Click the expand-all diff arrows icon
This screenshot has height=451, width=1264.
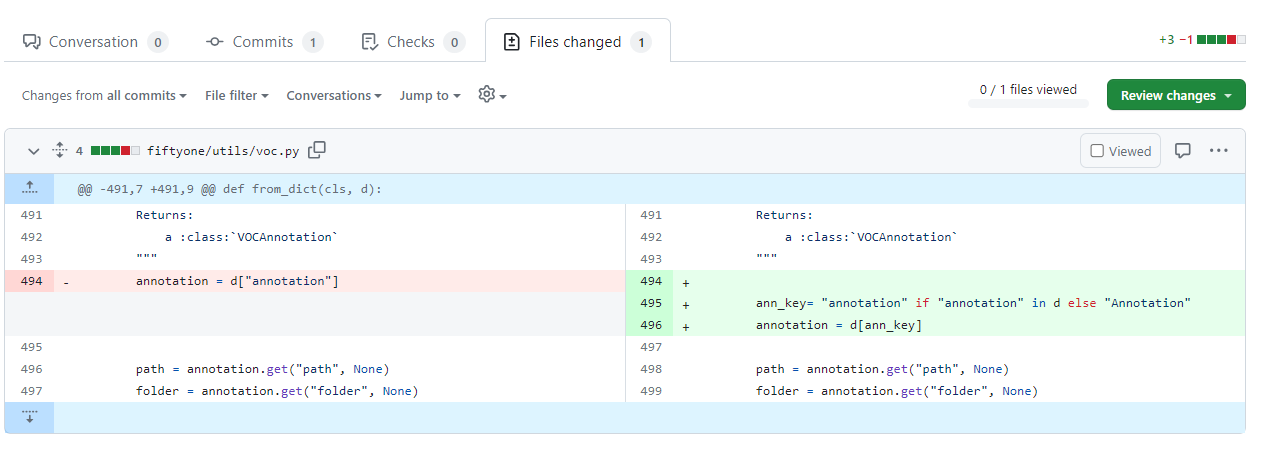[59, 151]
